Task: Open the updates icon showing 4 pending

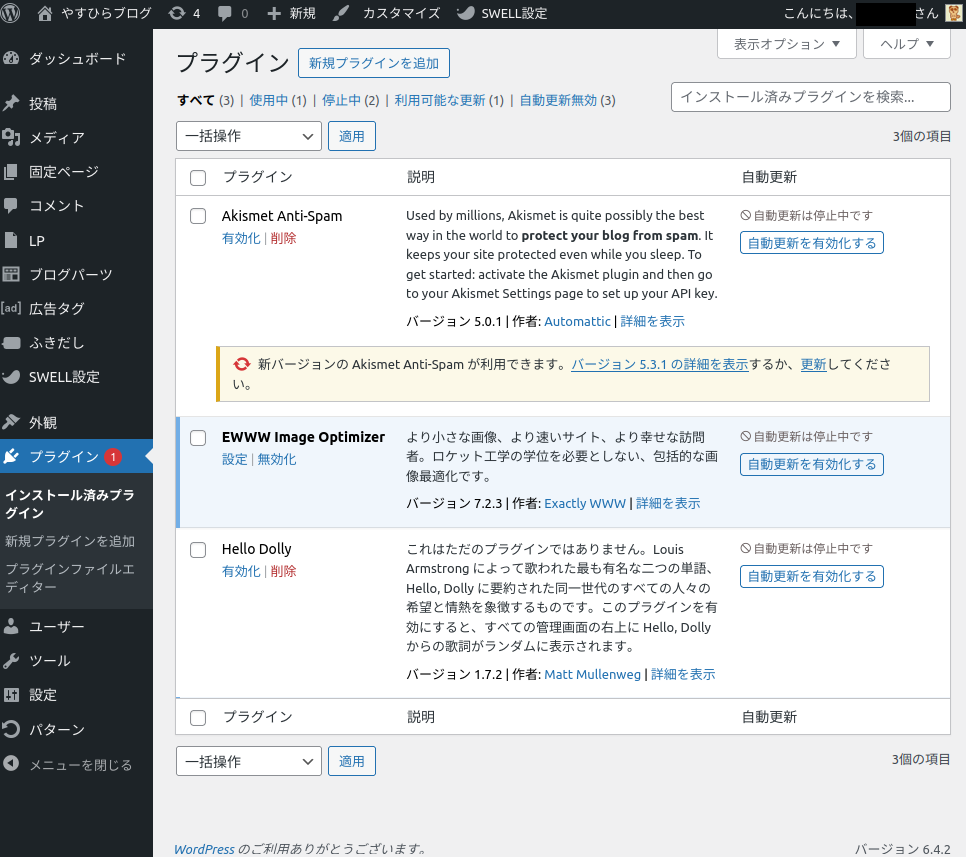Action: (x=177, y=13)
